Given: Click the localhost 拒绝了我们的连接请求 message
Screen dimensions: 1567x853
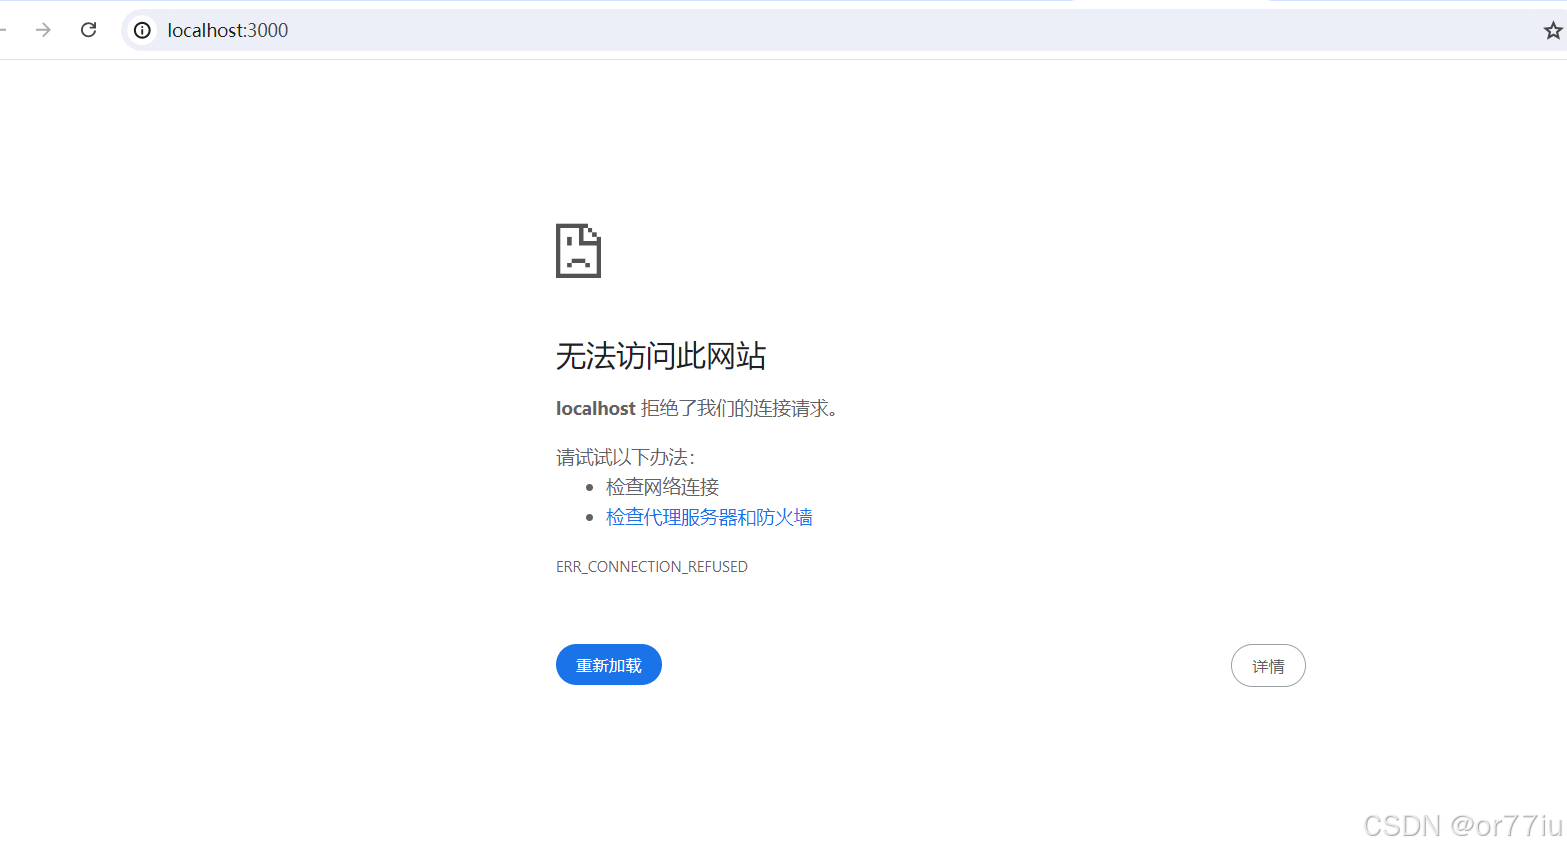Looking at the screenshot, I should click(x=697, y=408).
